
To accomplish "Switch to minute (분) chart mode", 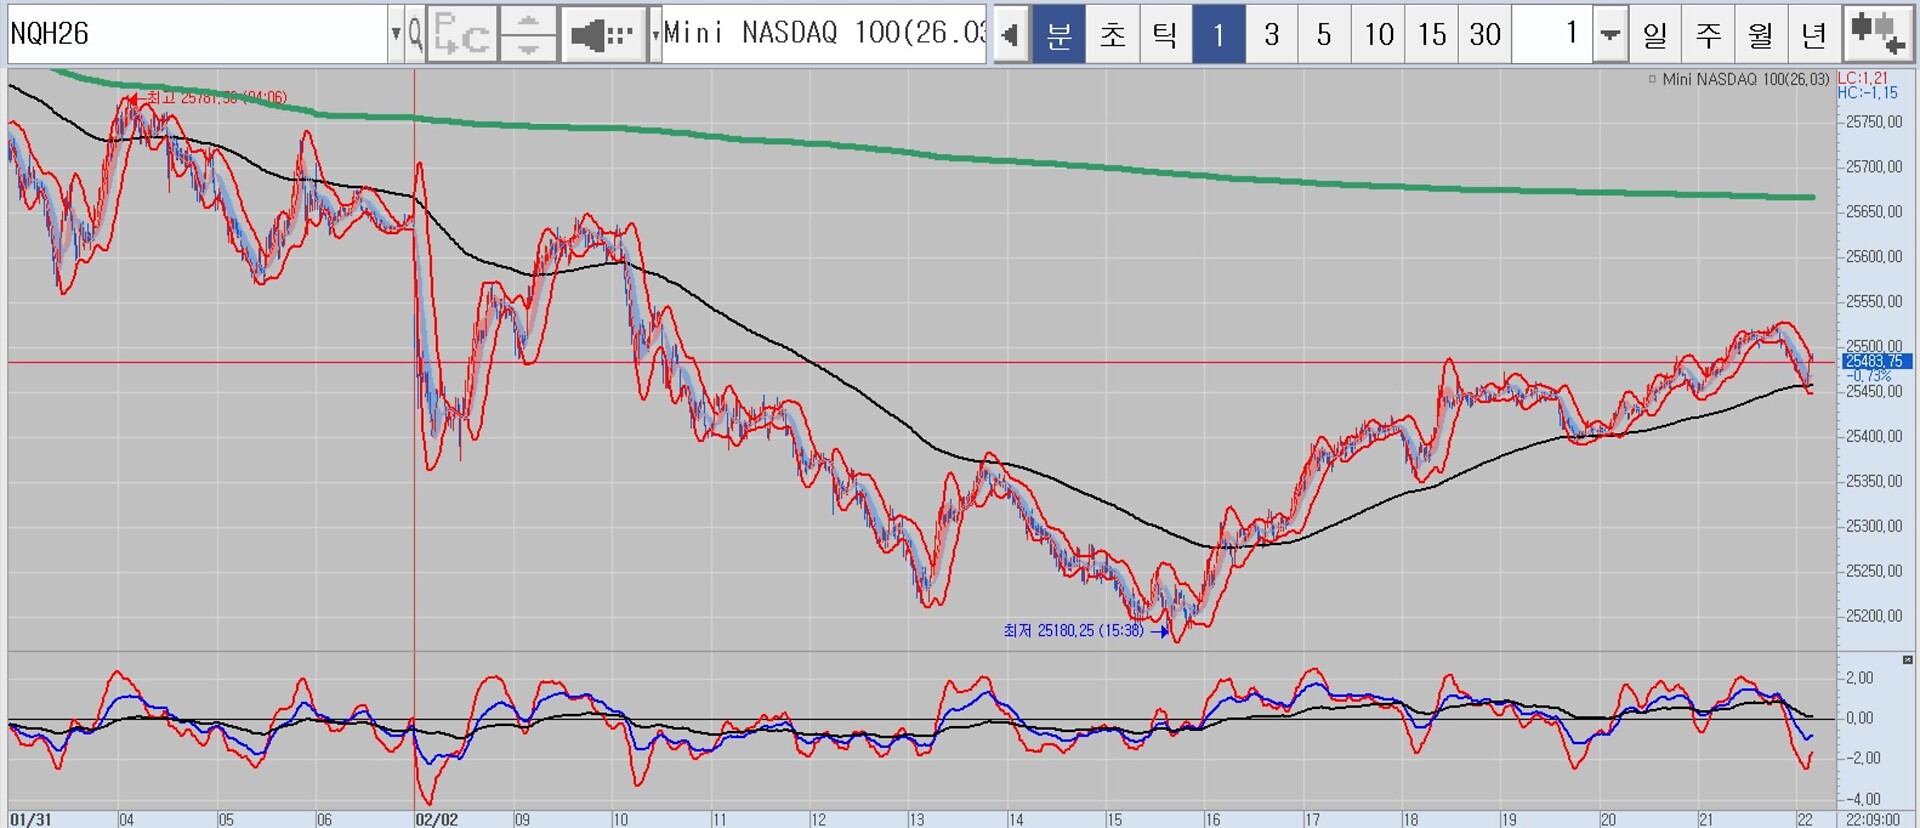I will click(x=1059, y=35).
